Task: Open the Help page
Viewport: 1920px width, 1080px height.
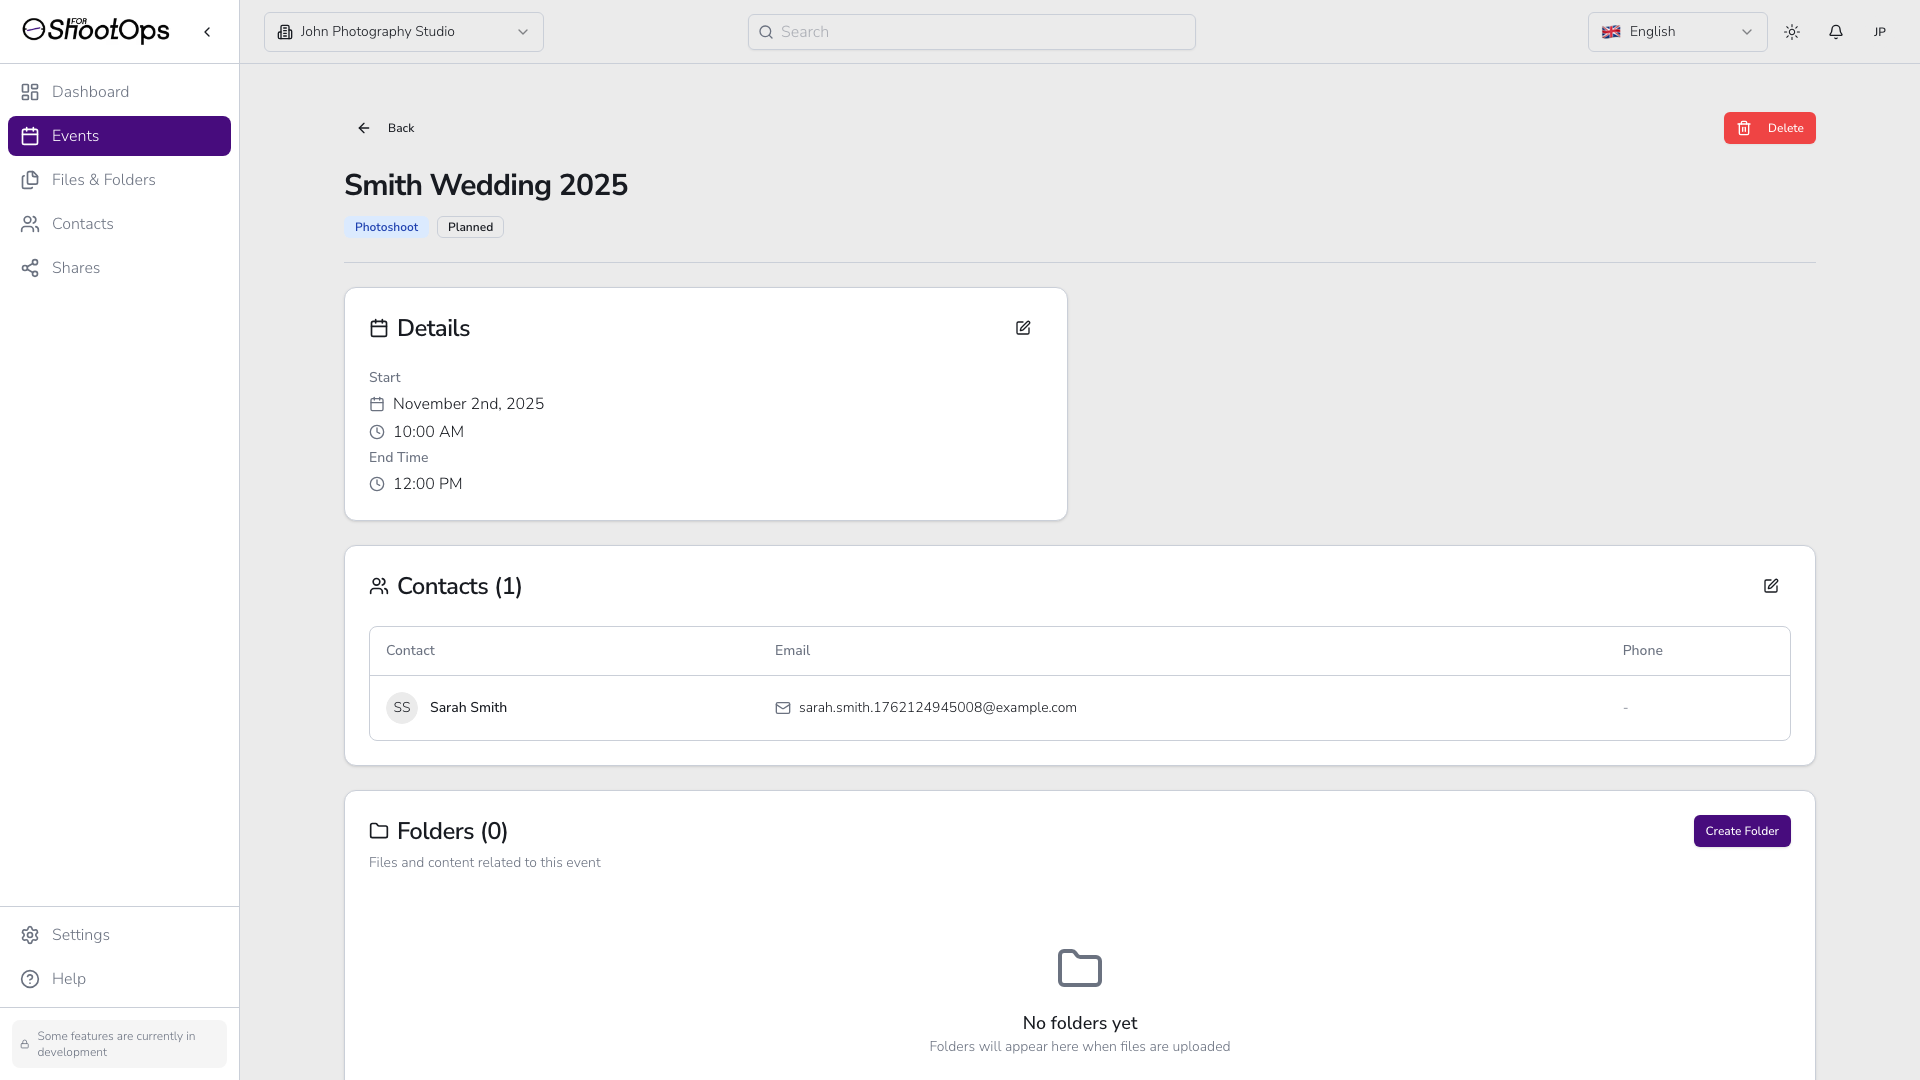Action: 68,979
